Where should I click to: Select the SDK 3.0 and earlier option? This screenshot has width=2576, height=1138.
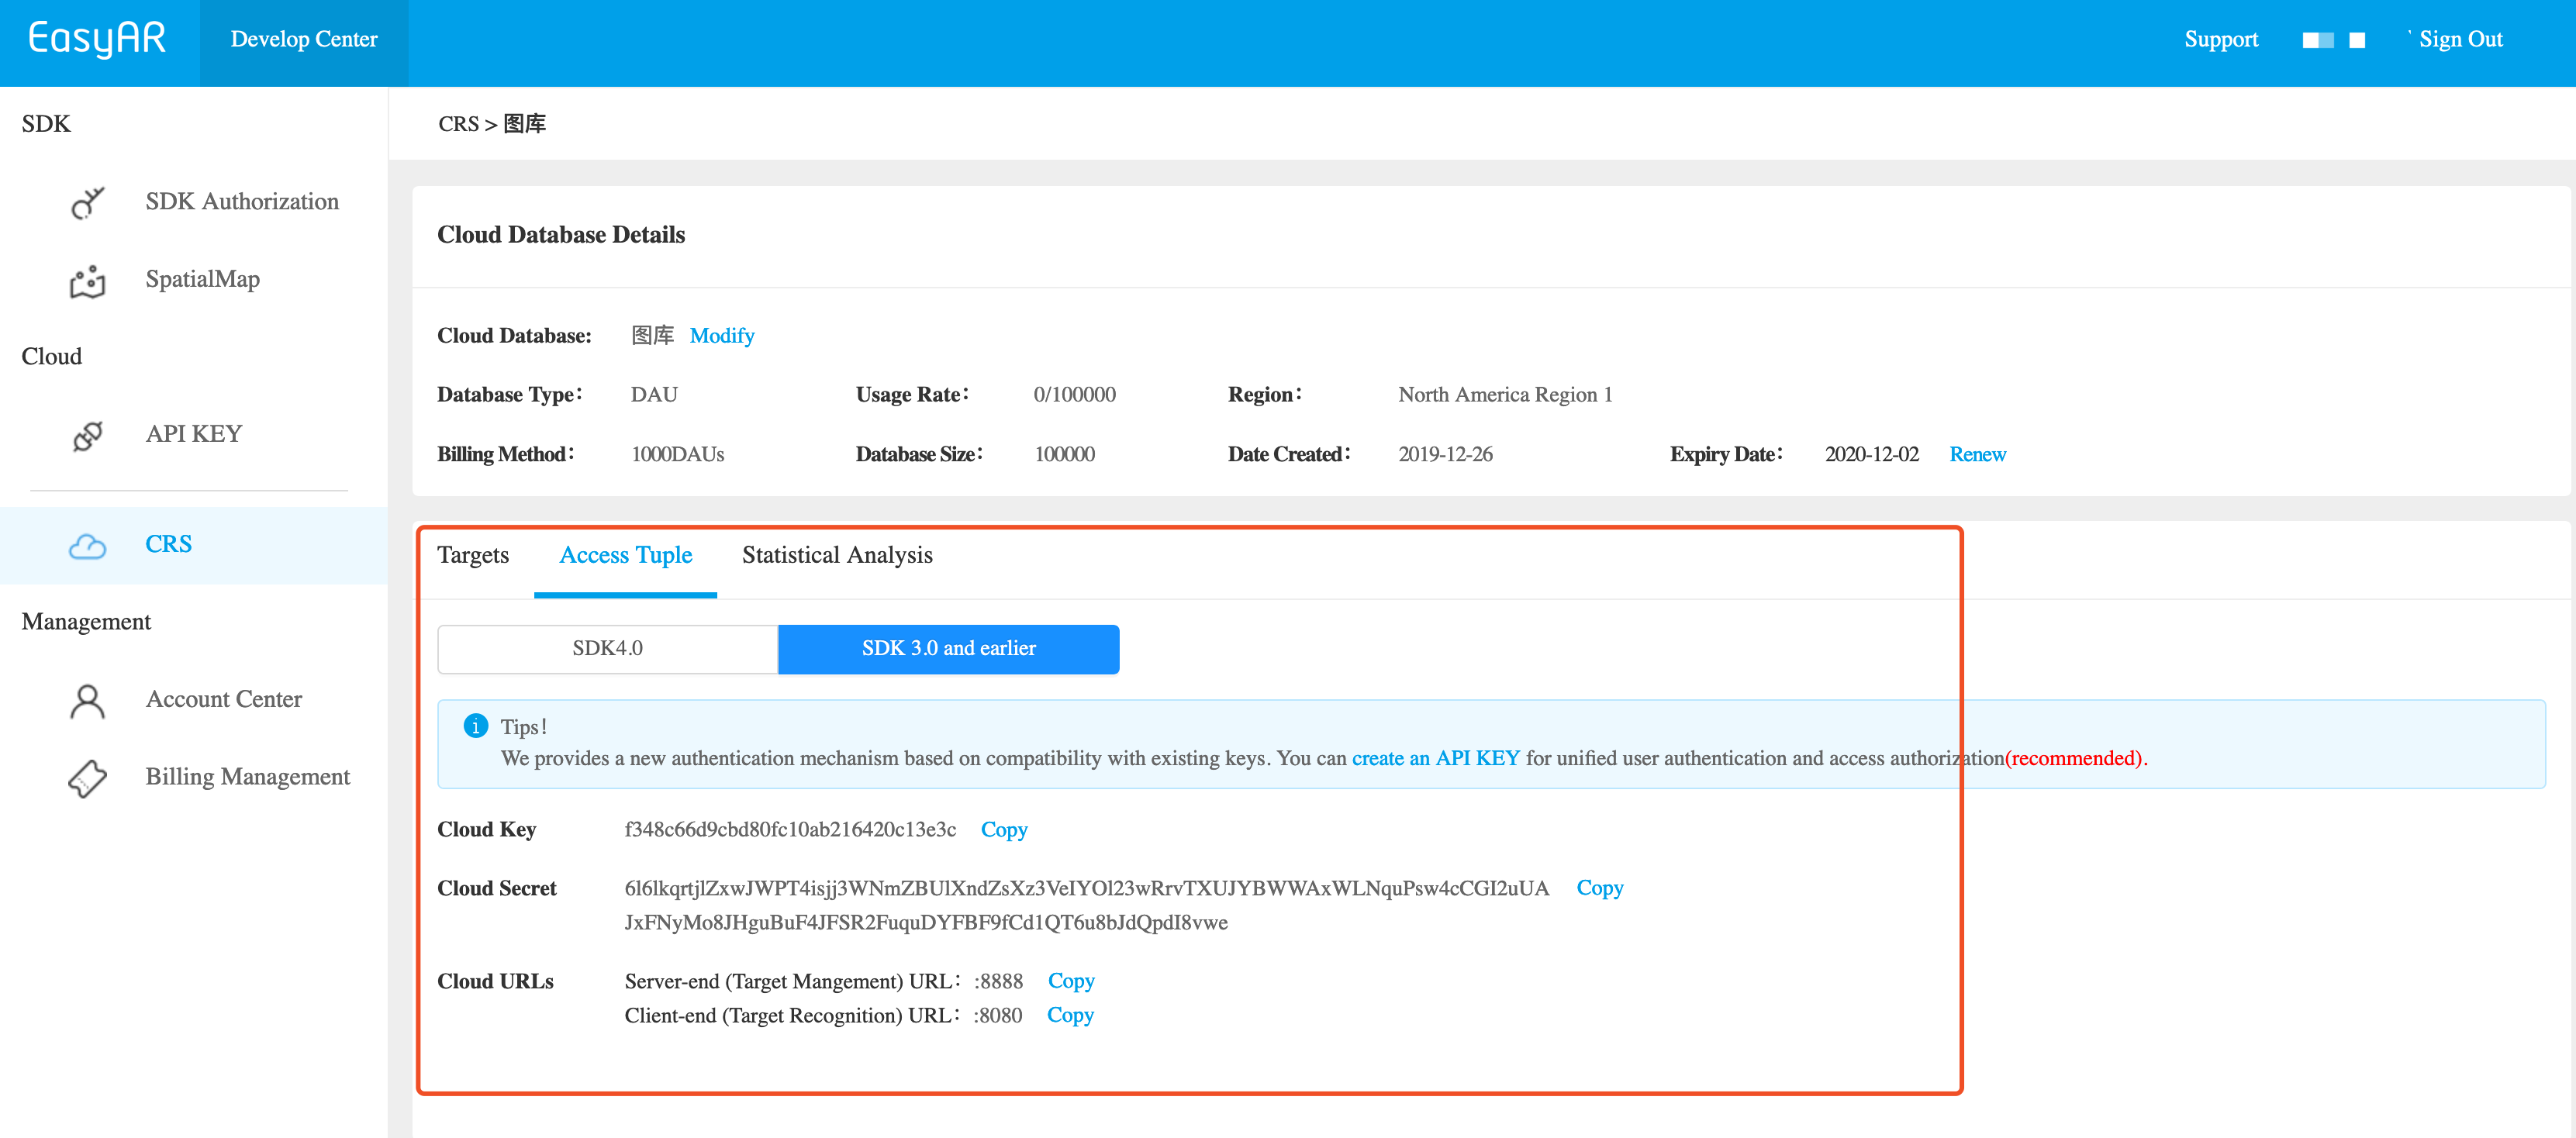948,648
